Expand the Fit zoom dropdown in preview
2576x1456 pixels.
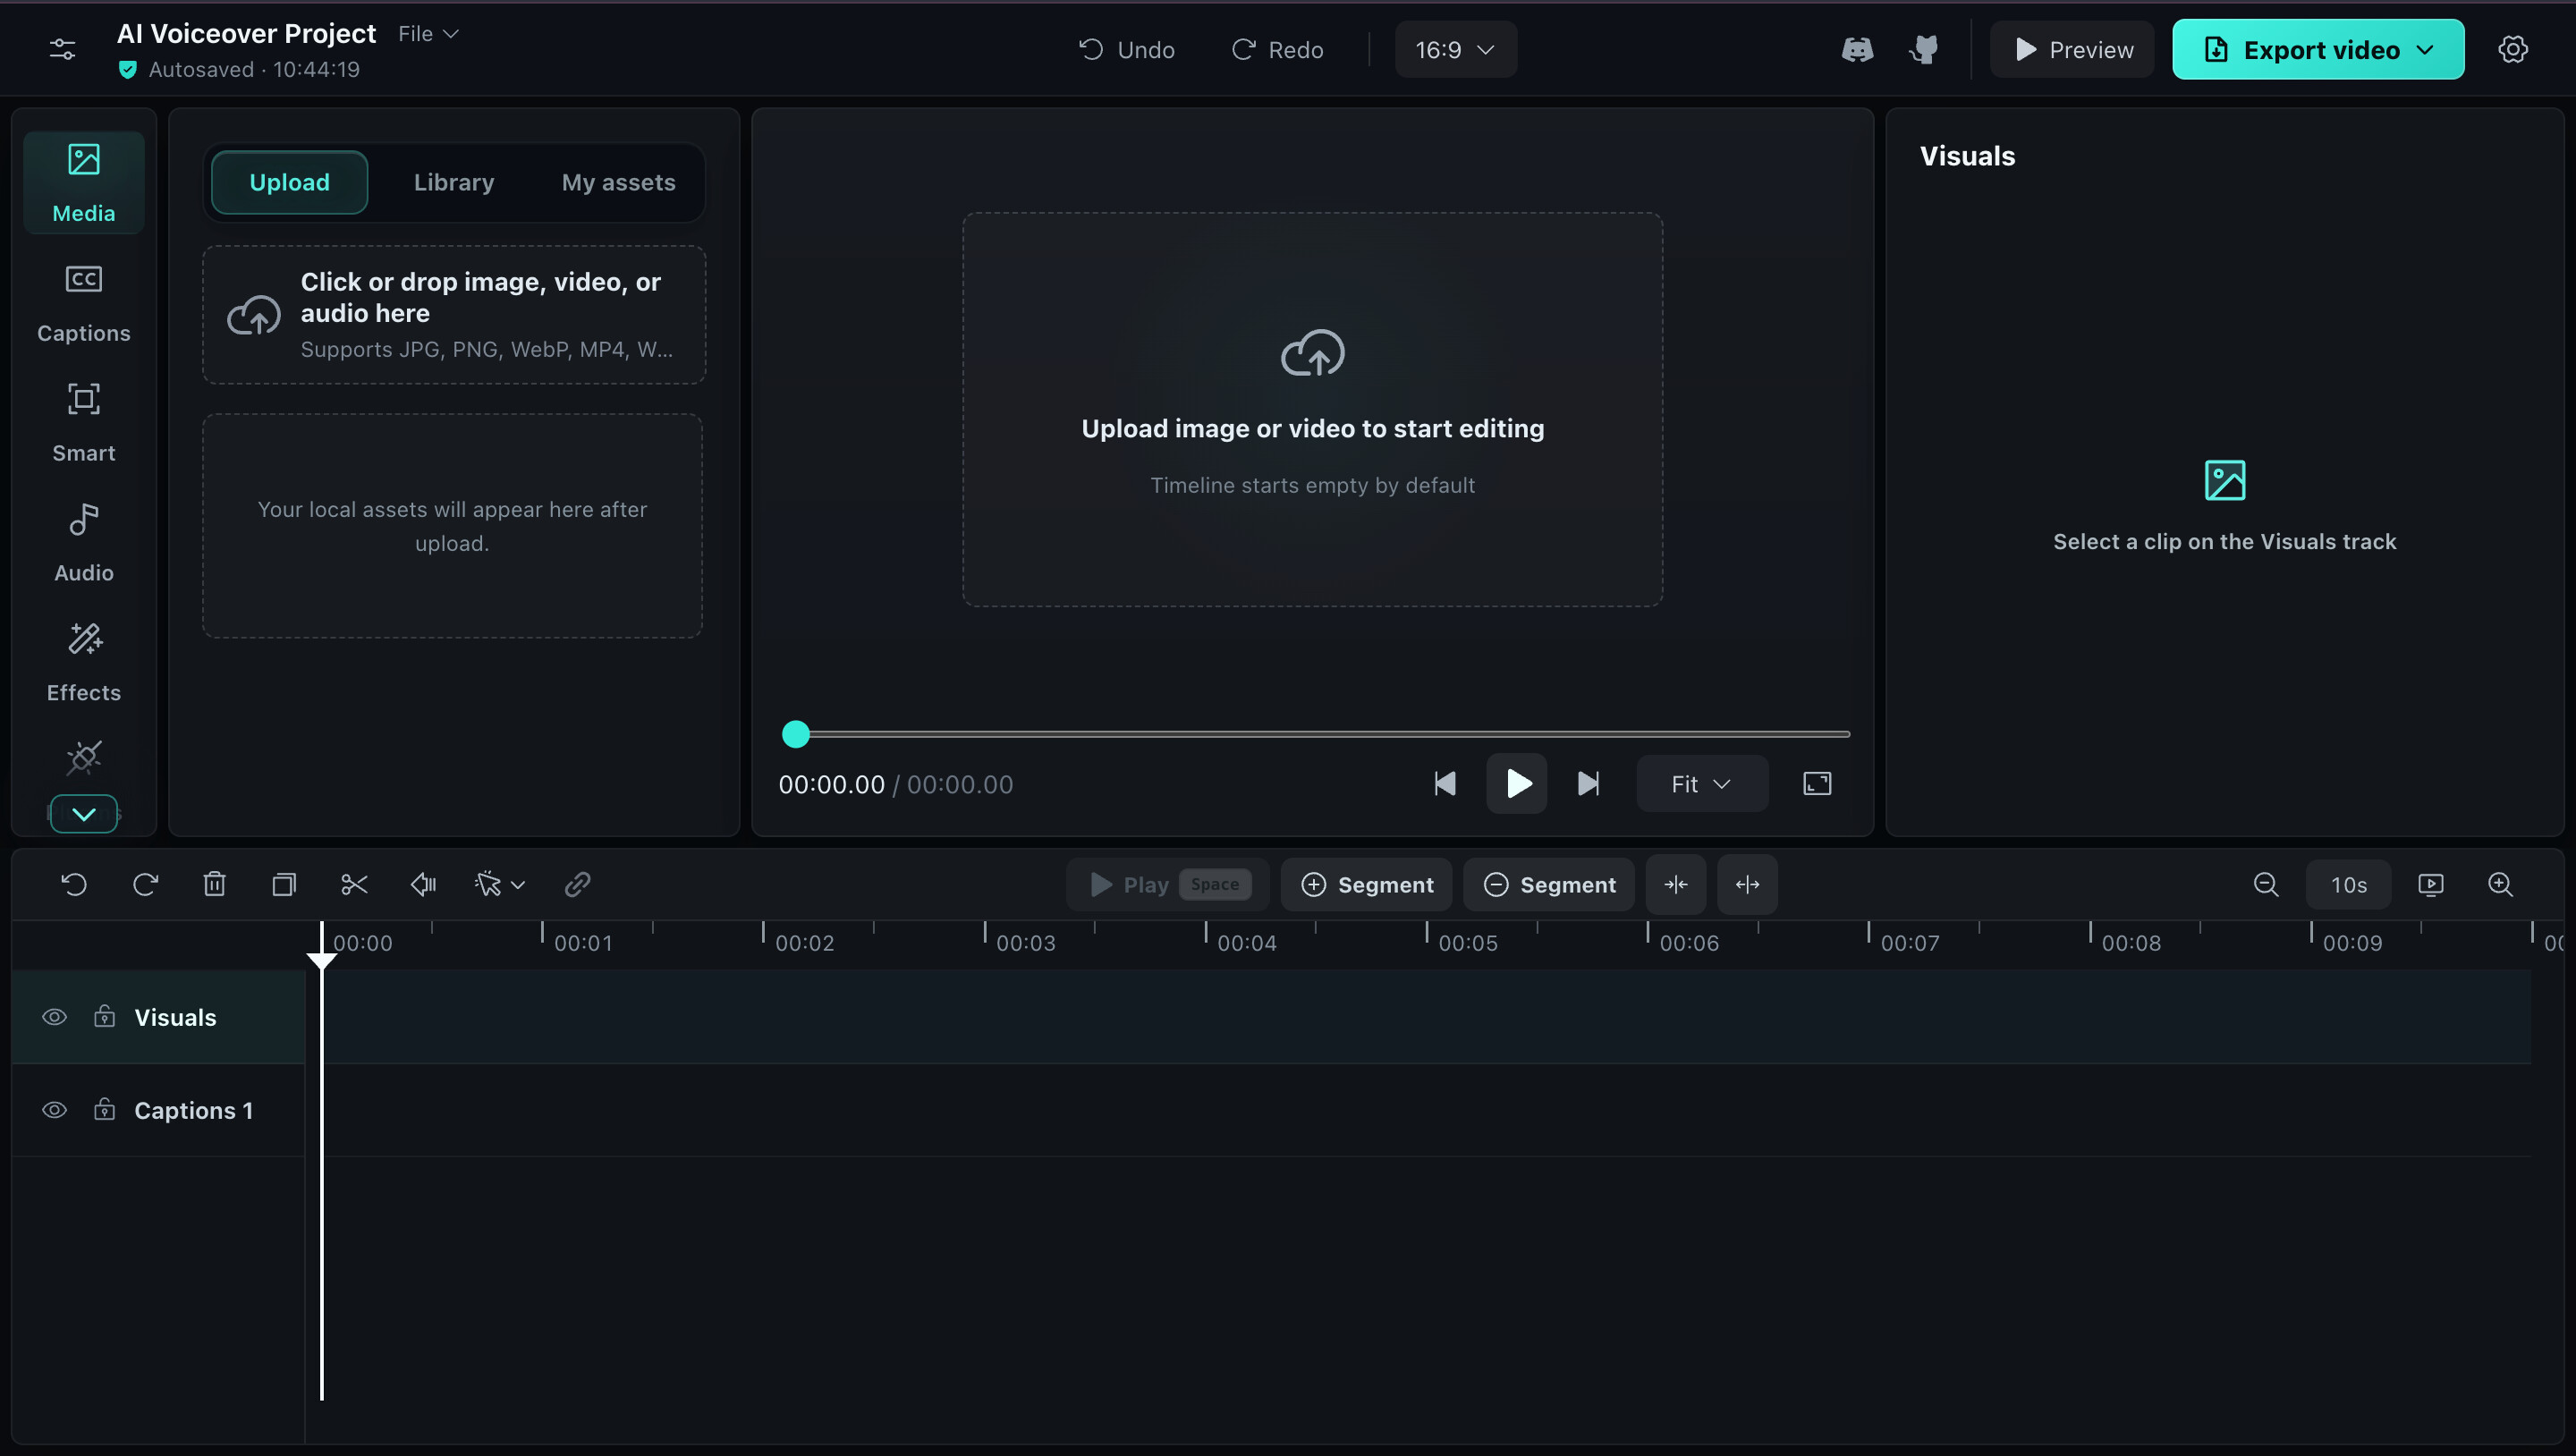click(x=1701, y=784)
